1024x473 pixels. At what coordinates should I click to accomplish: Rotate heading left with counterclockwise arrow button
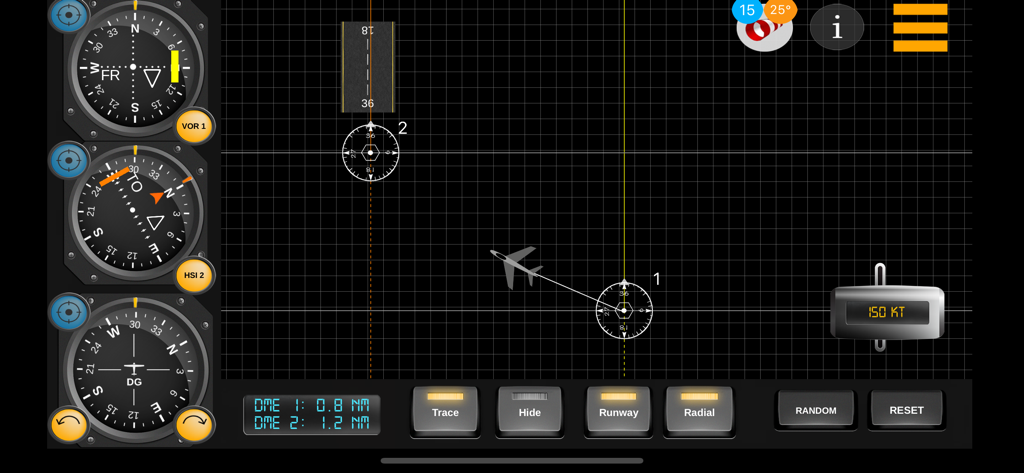pos(69,425)
